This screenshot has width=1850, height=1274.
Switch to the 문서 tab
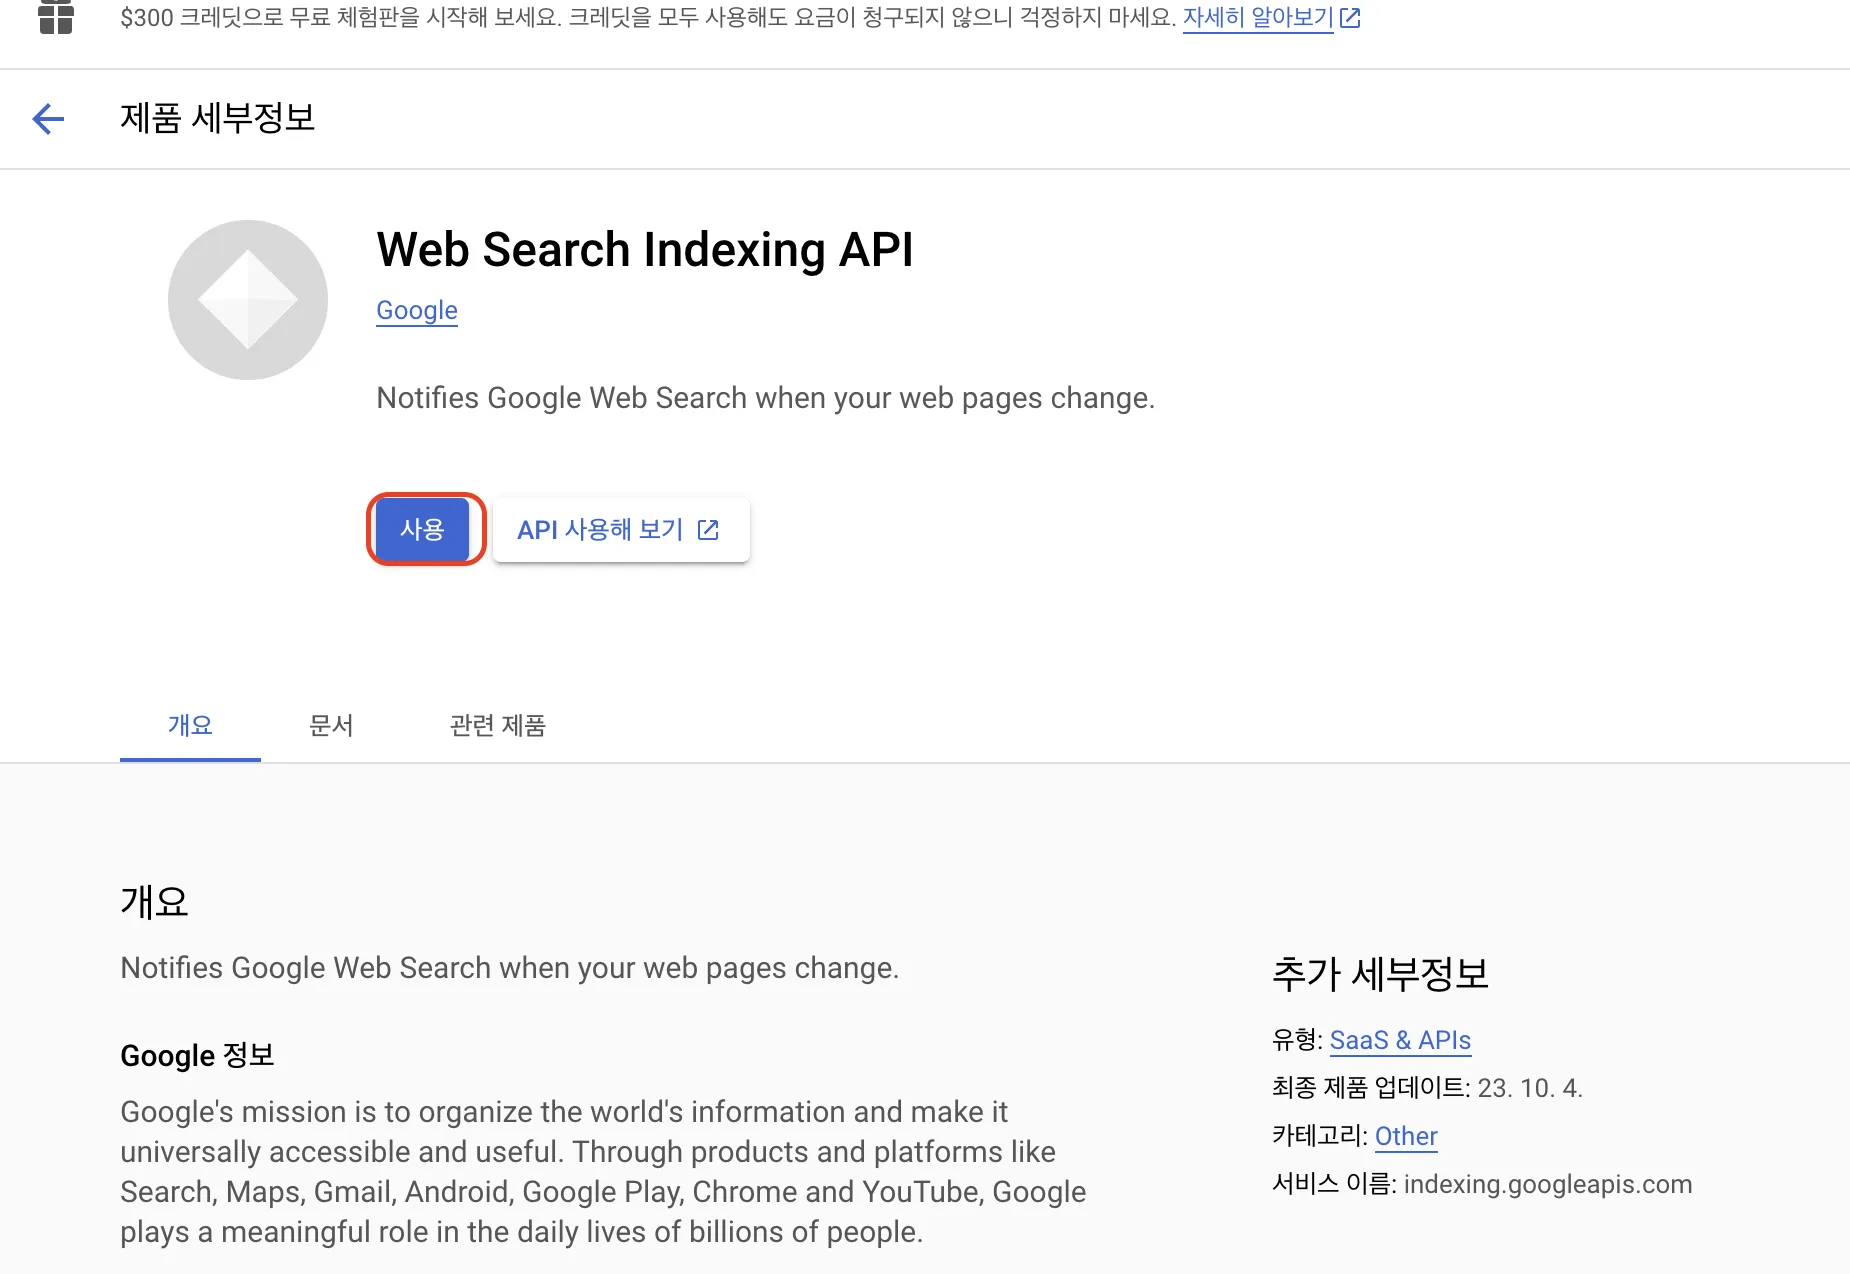coord(331,725)
